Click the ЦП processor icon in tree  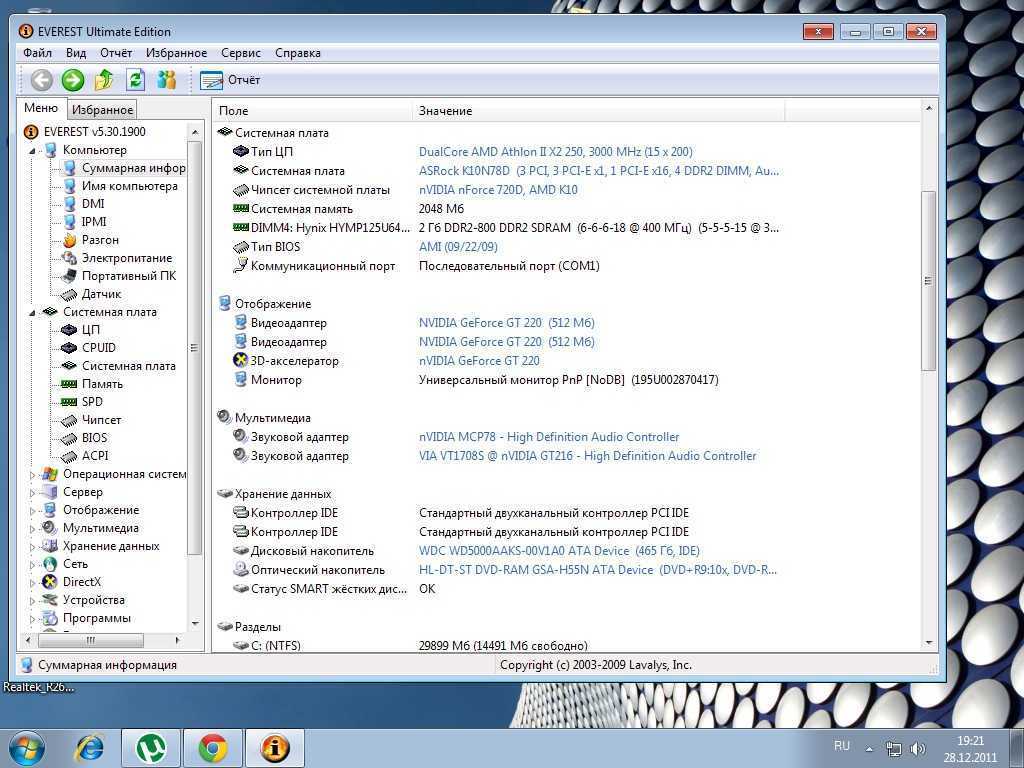(x=69, y=330)
